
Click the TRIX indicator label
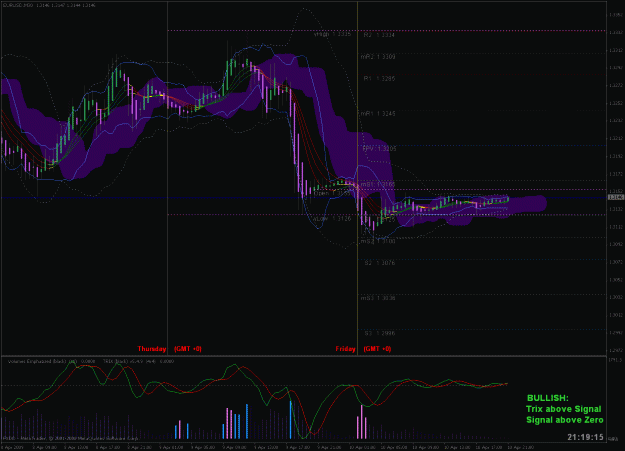139,361
